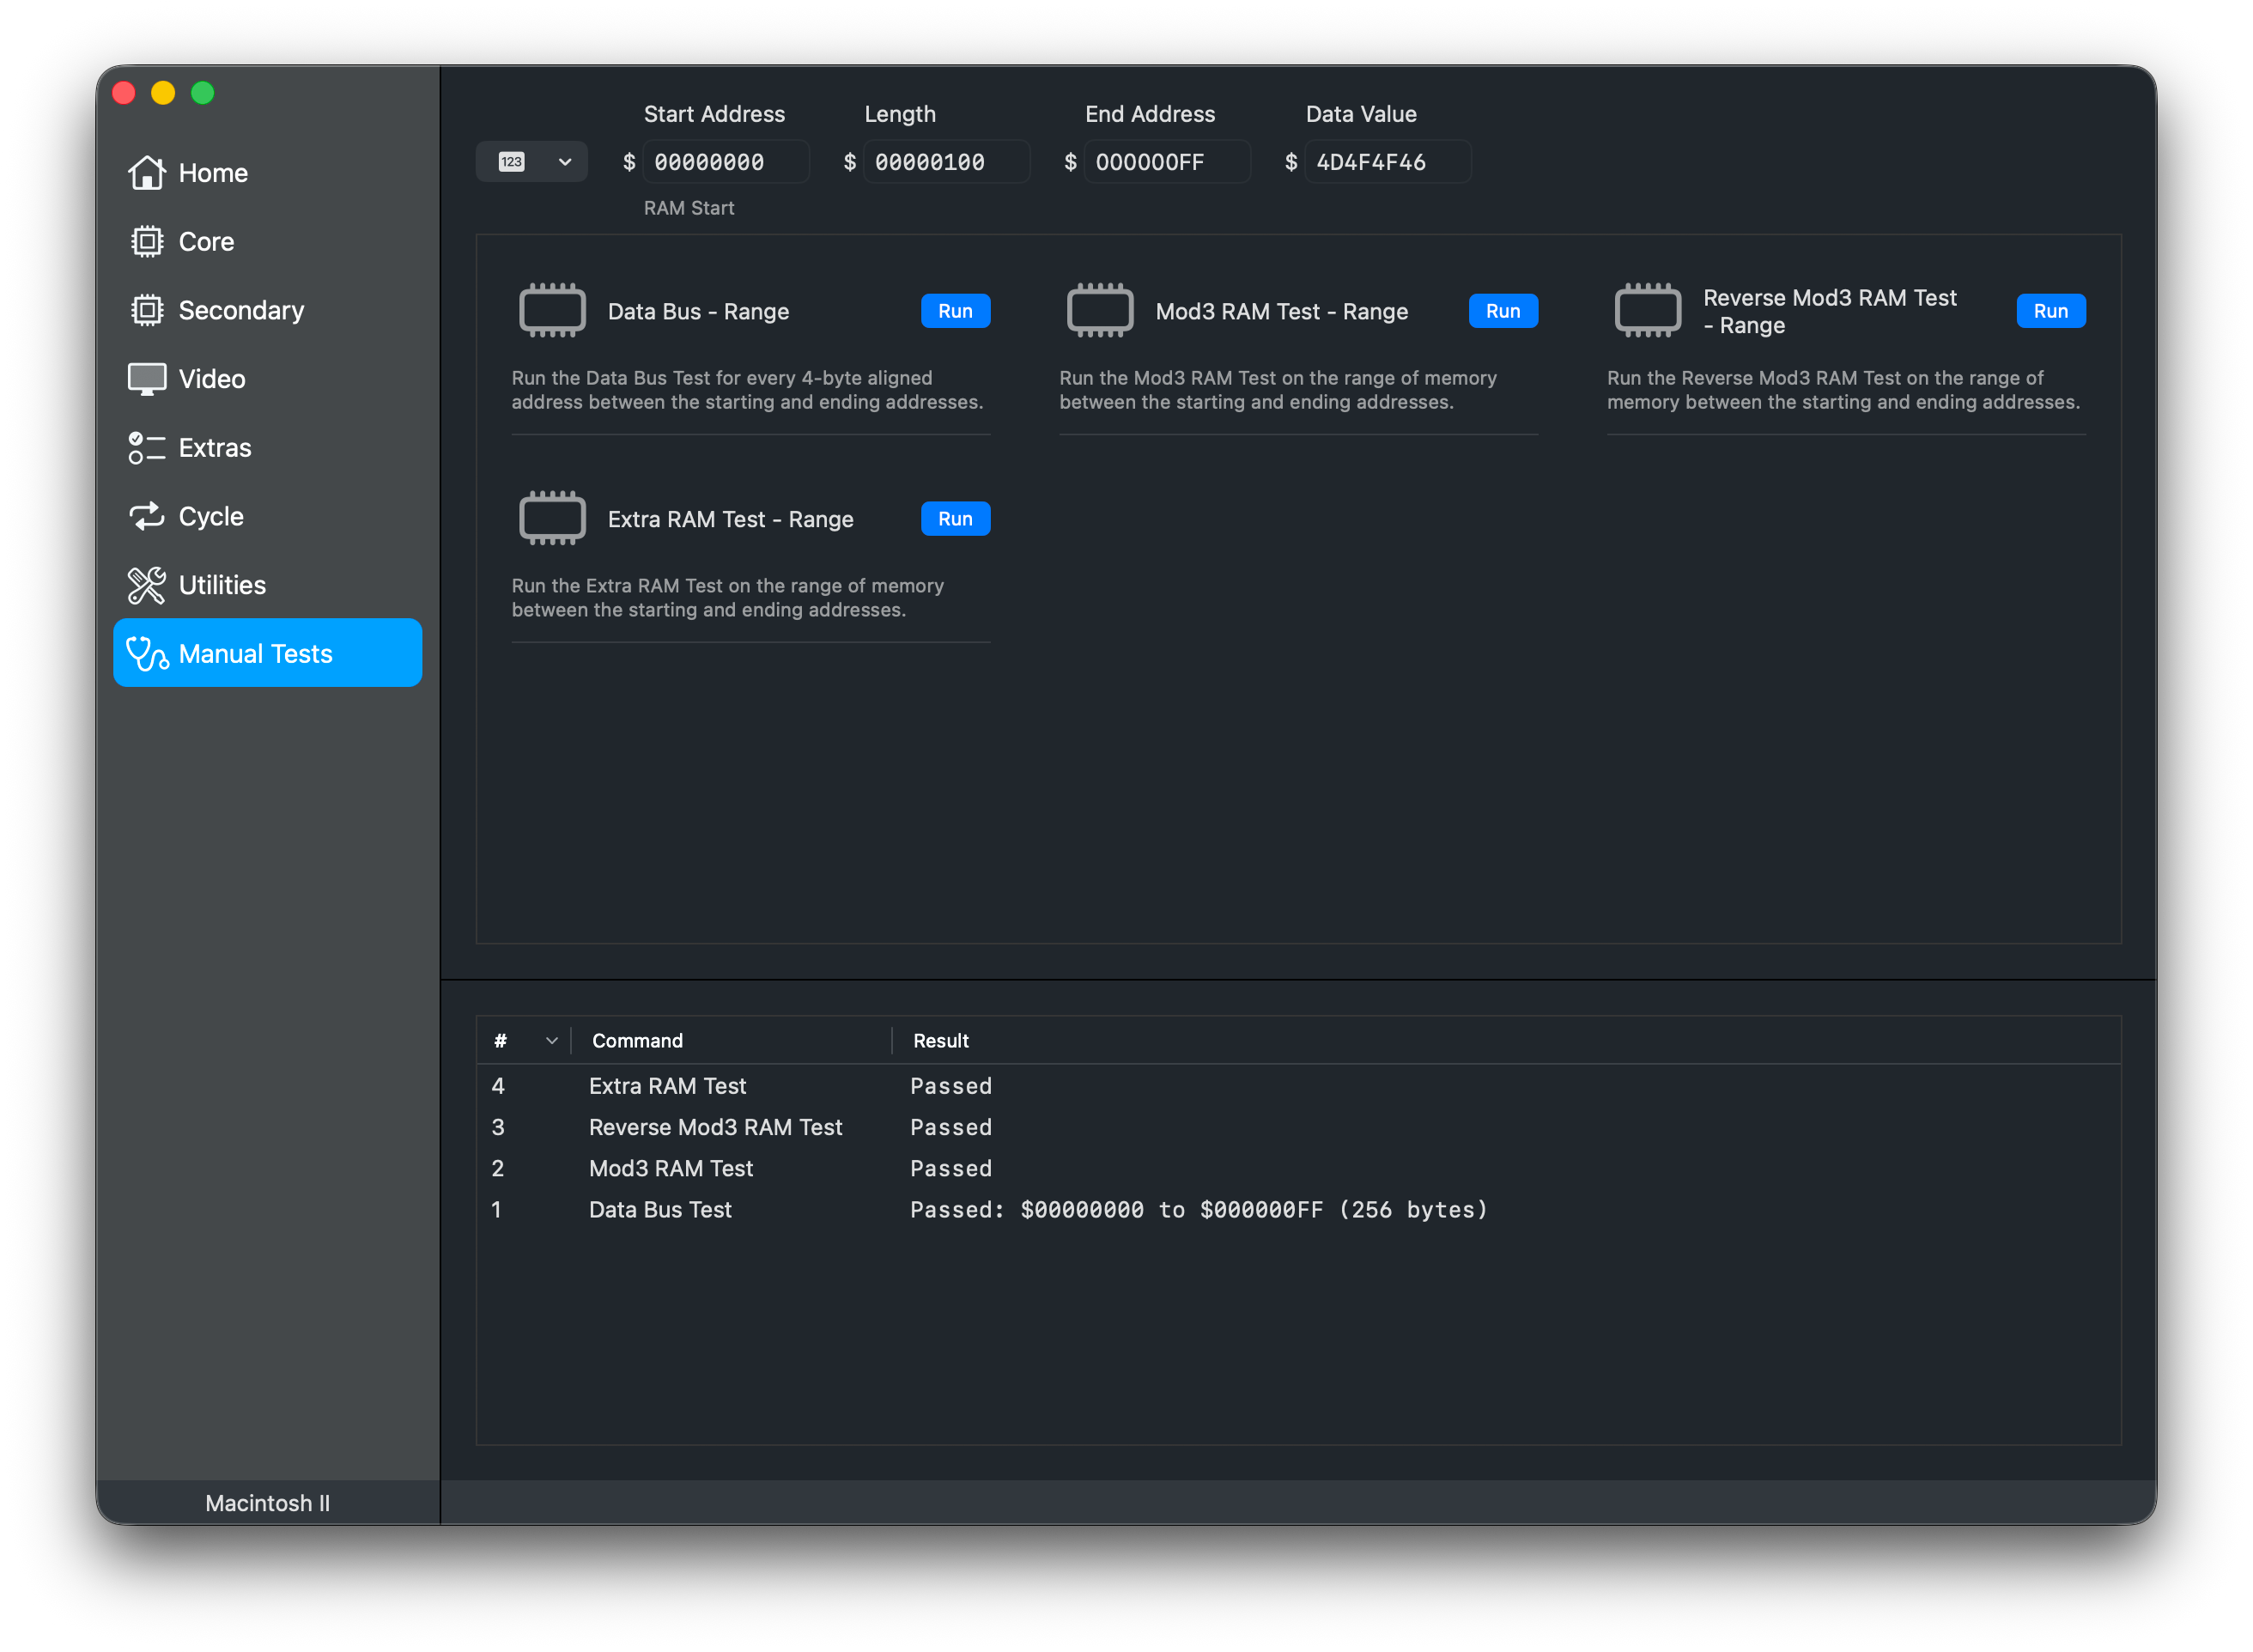
Task: Click the Home house icon in sidebar
Action: click(x=146, y=173)
